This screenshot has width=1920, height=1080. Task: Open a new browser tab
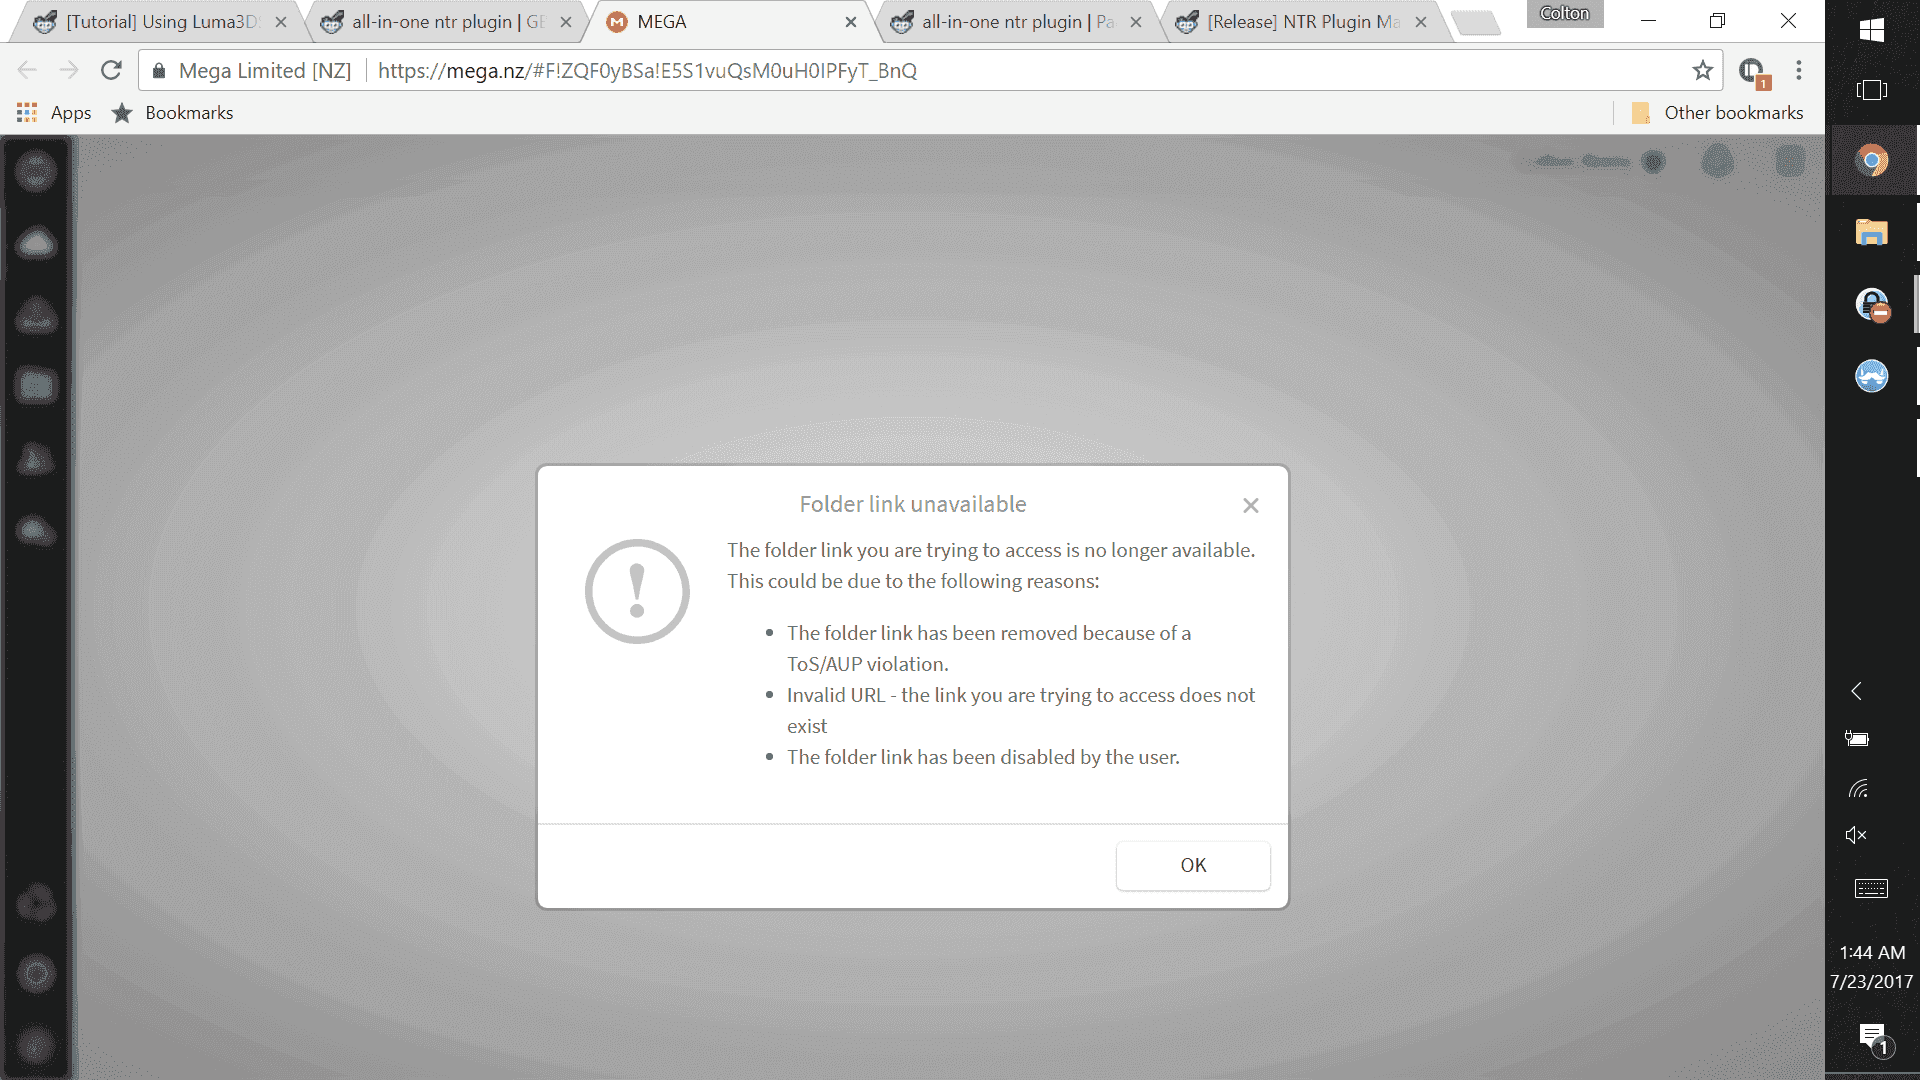coord(1475,23)
